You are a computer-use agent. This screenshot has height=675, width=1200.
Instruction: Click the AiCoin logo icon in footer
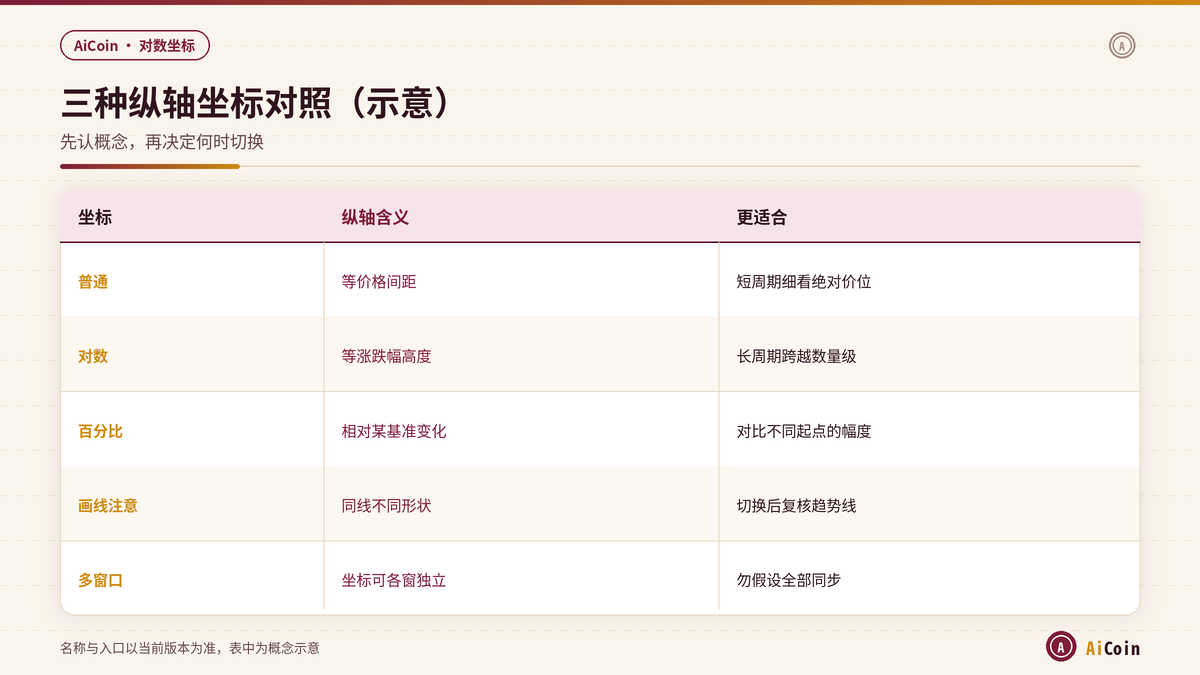pos(1061,647)
